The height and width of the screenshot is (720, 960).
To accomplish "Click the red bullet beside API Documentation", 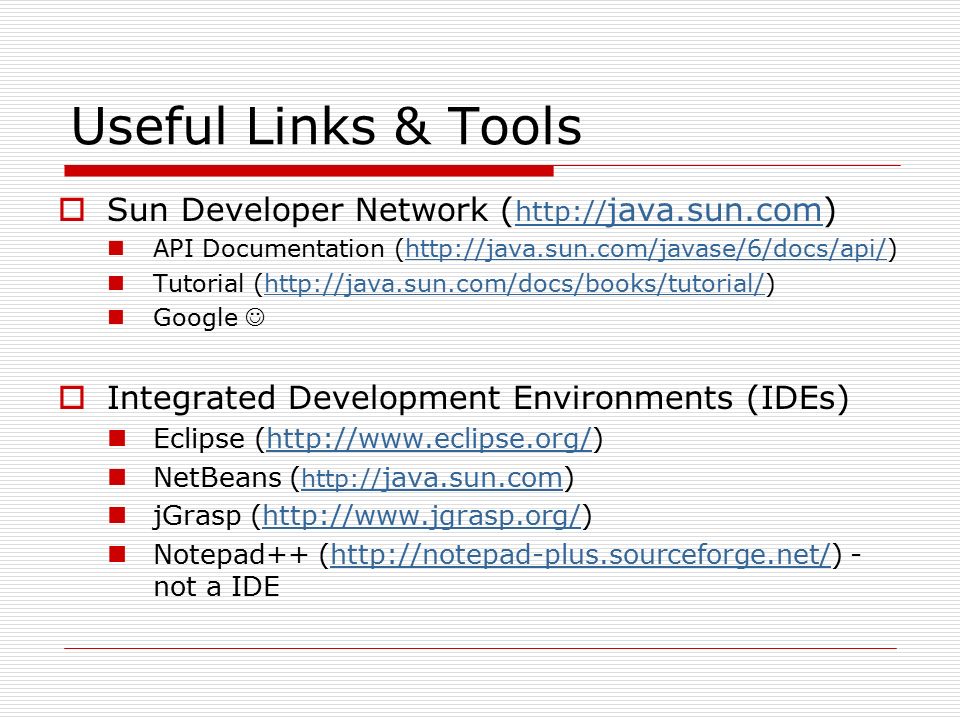I will (116, 248).
